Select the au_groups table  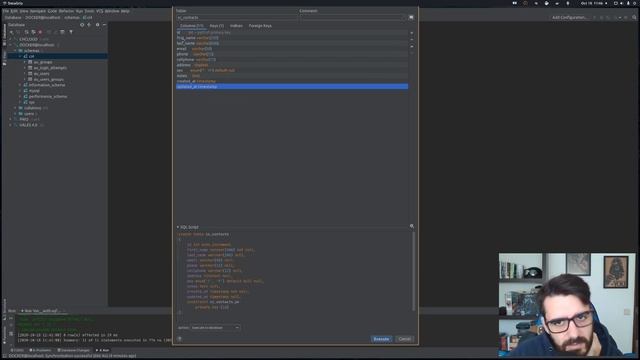tap(43, 62)
